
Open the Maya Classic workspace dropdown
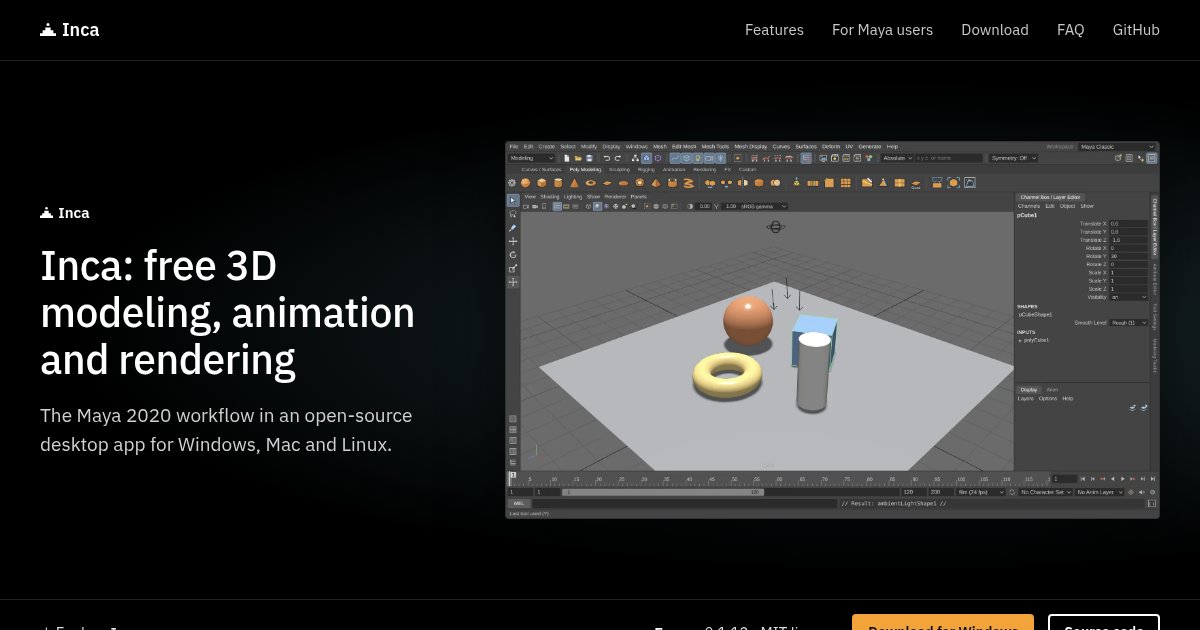1117,147
